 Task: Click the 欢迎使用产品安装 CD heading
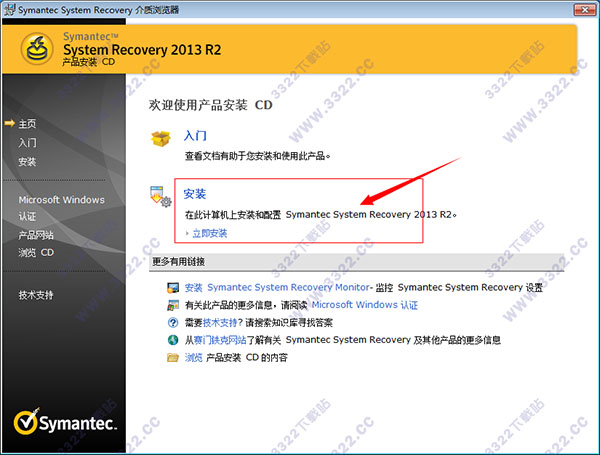tap(210, 105)
